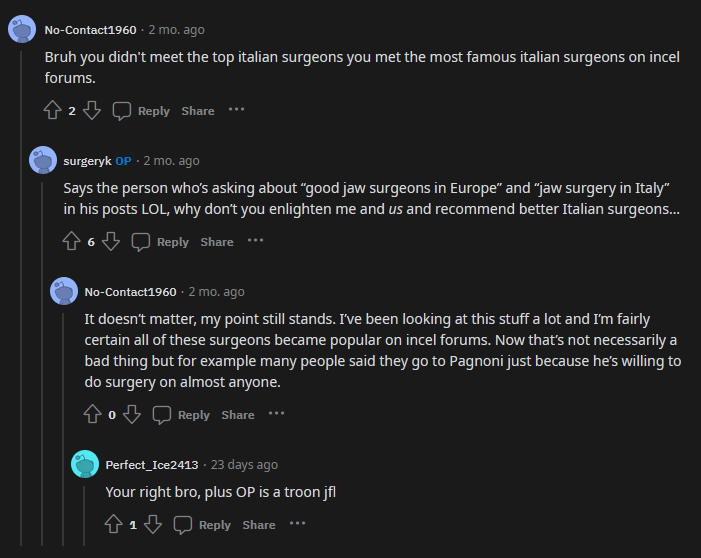Click the top comment's No-Contact1960 avatar

tap(22, 29)
